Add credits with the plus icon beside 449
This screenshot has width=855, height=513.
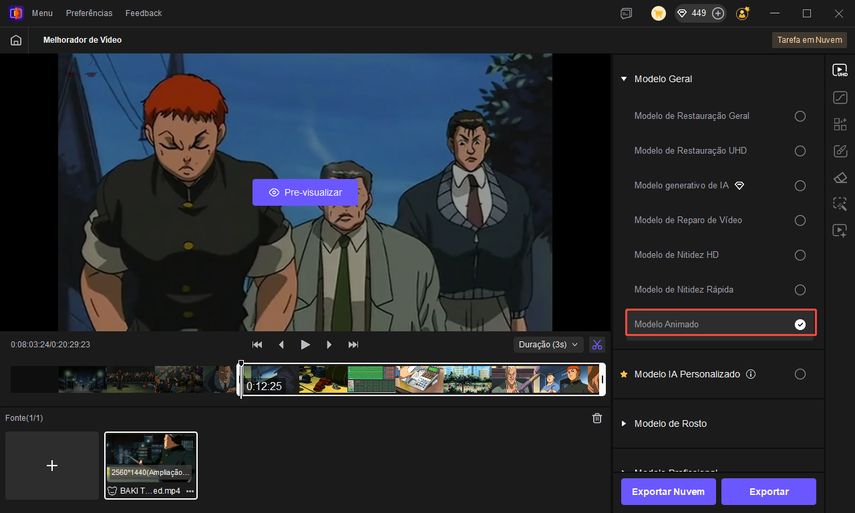(718, 13)
